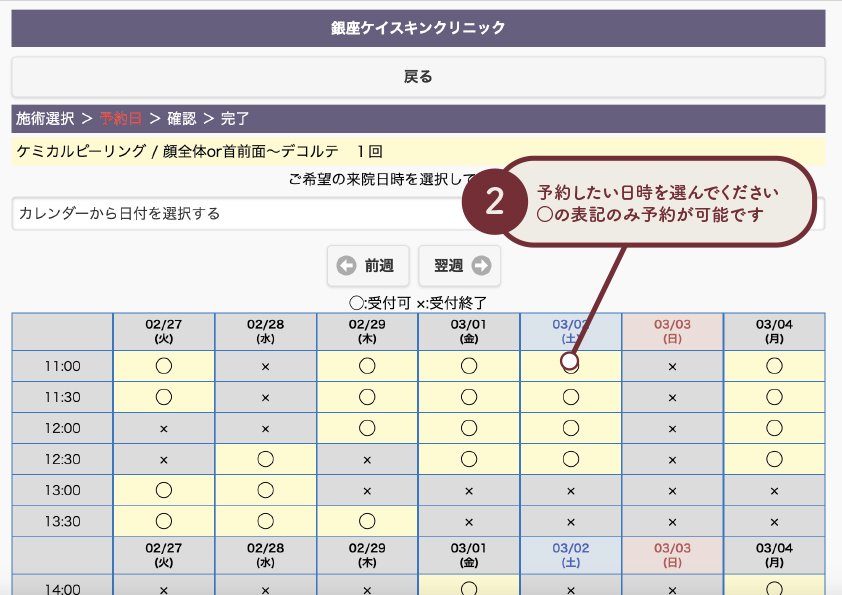
Task: Select the 12:30 slot on 02/28
Action: 265,459
